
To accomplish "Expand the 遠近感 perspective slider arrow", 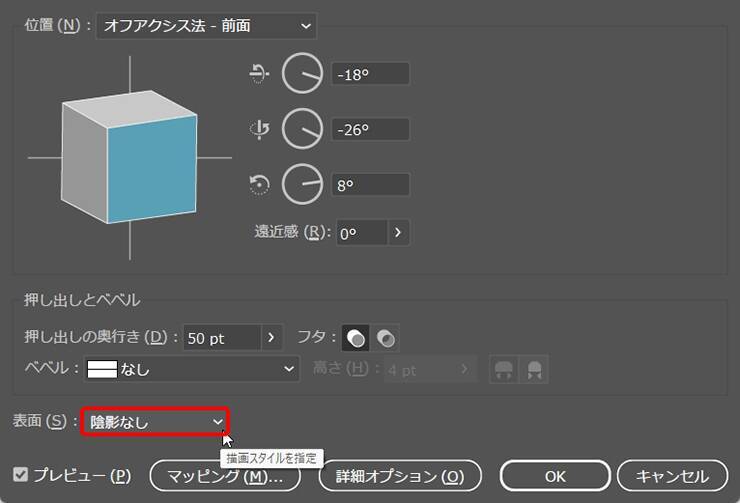I will click(398, 233).
